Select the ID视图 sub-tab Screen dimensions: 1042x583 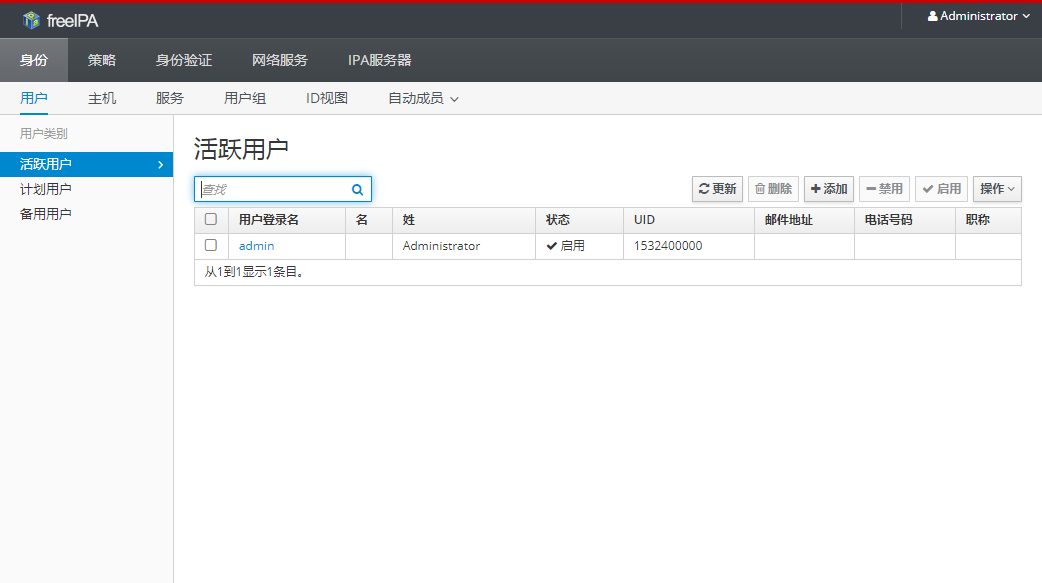point(326,98)
